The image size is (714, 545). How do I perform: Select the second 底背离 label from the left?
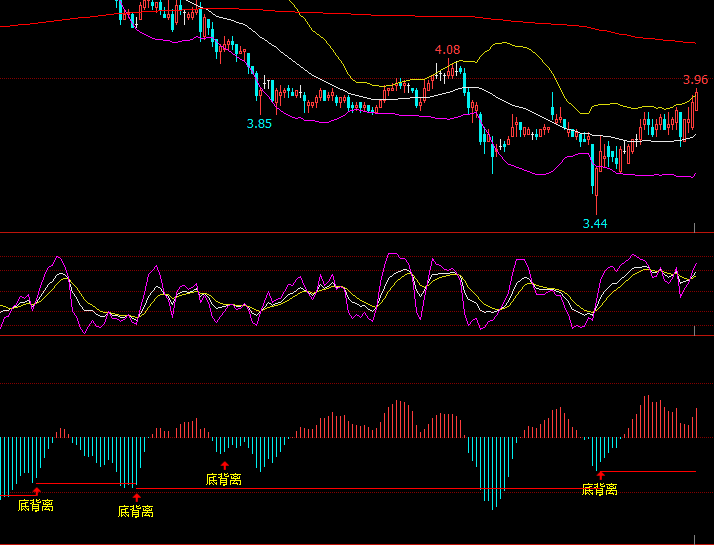pyautogui.click(x=136, y=511)
